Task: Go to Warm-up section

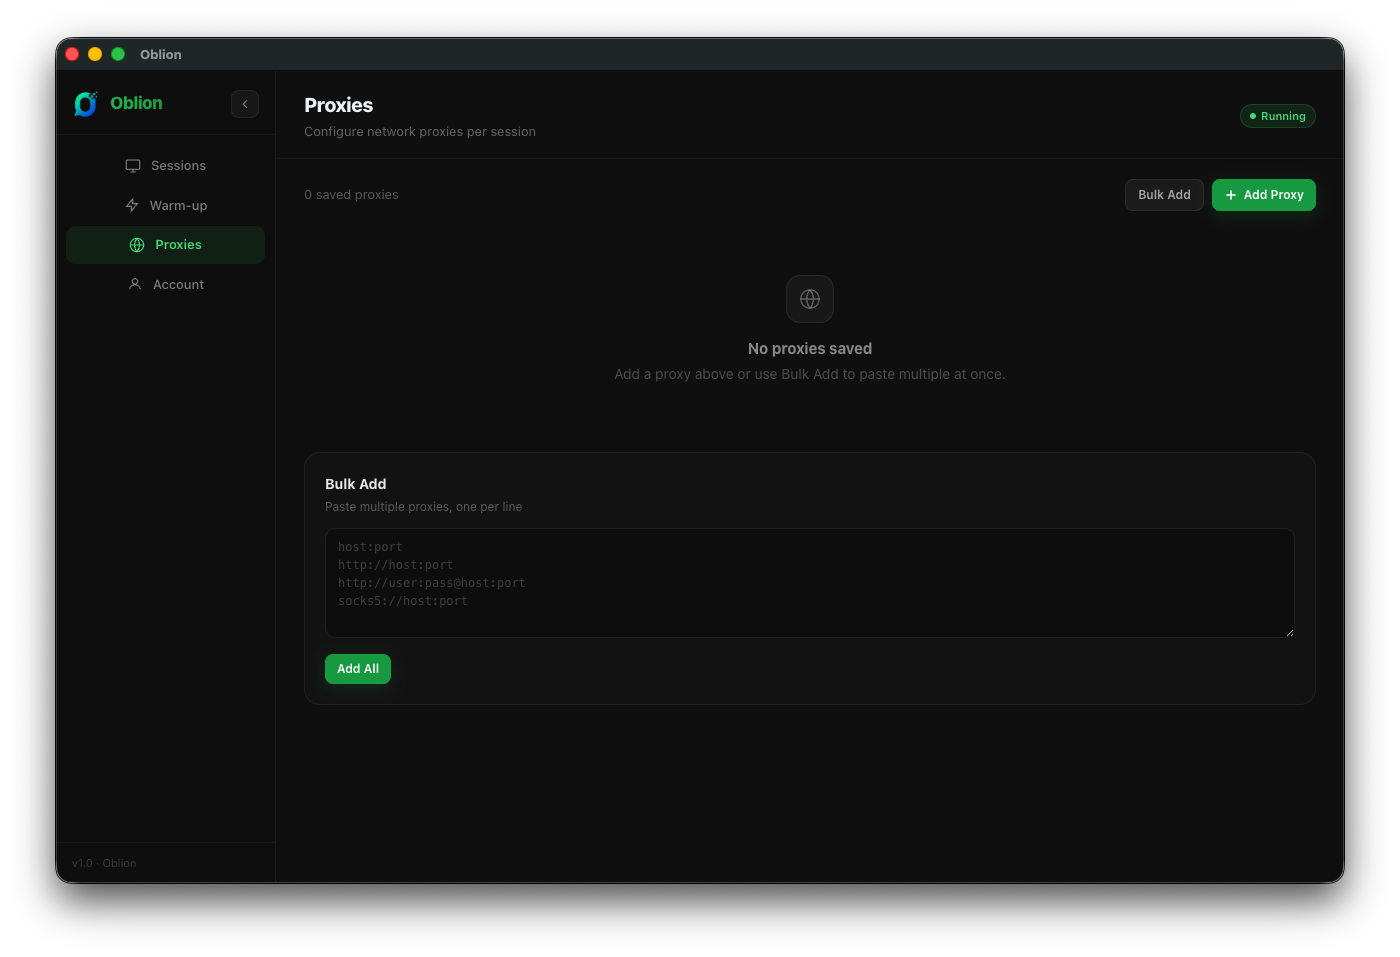Action: [x=165, y=205]
